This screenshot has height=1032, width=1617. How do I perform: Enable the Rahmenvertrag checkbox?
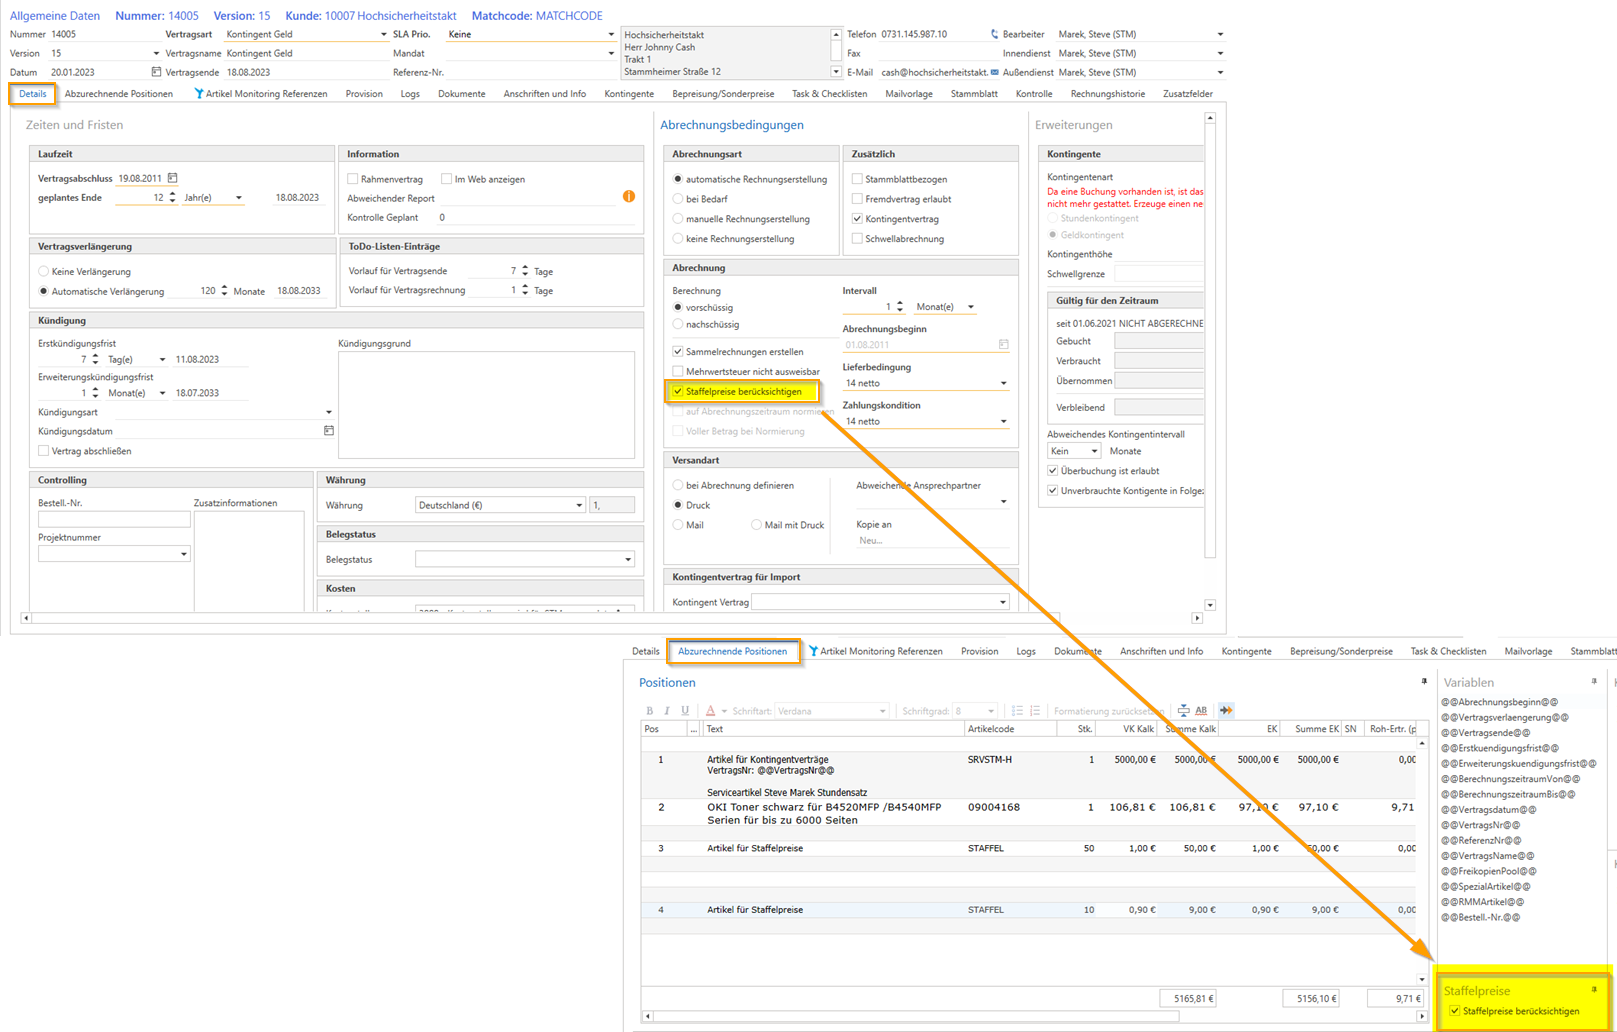pyautogui.click(x=353, y=179)
